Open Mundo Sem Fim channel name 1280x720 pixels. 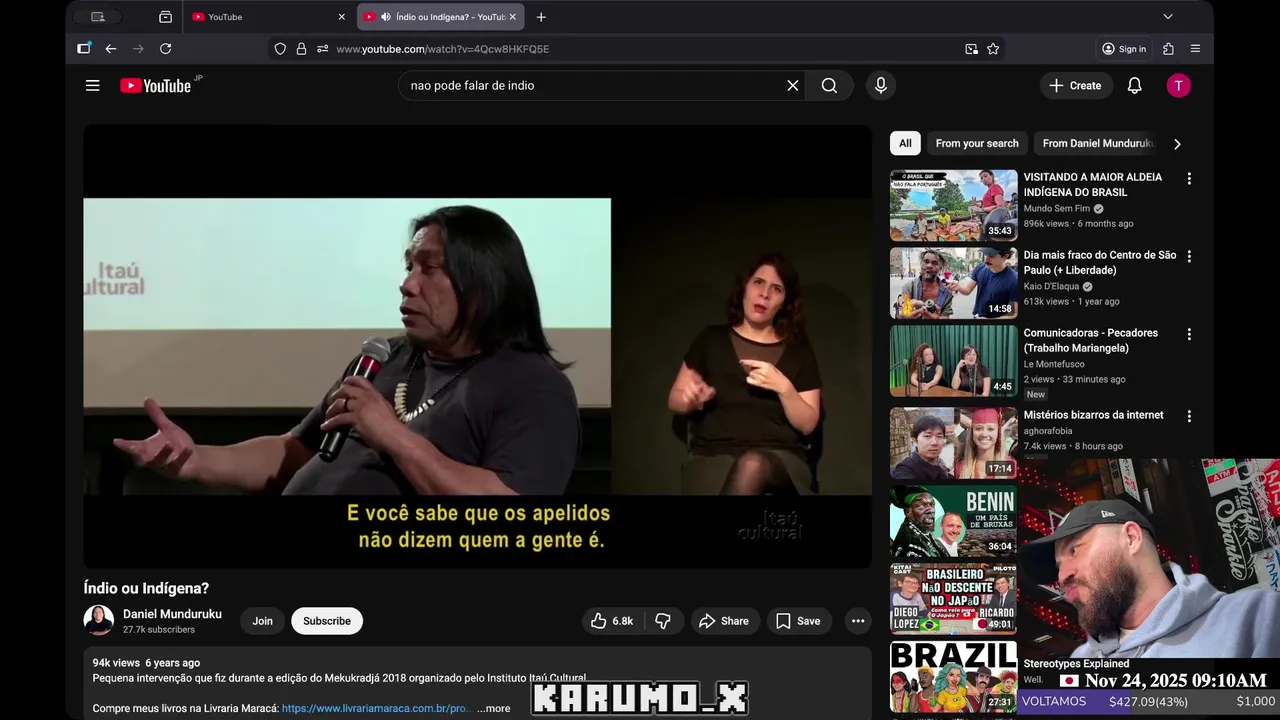pos(1057,209)
